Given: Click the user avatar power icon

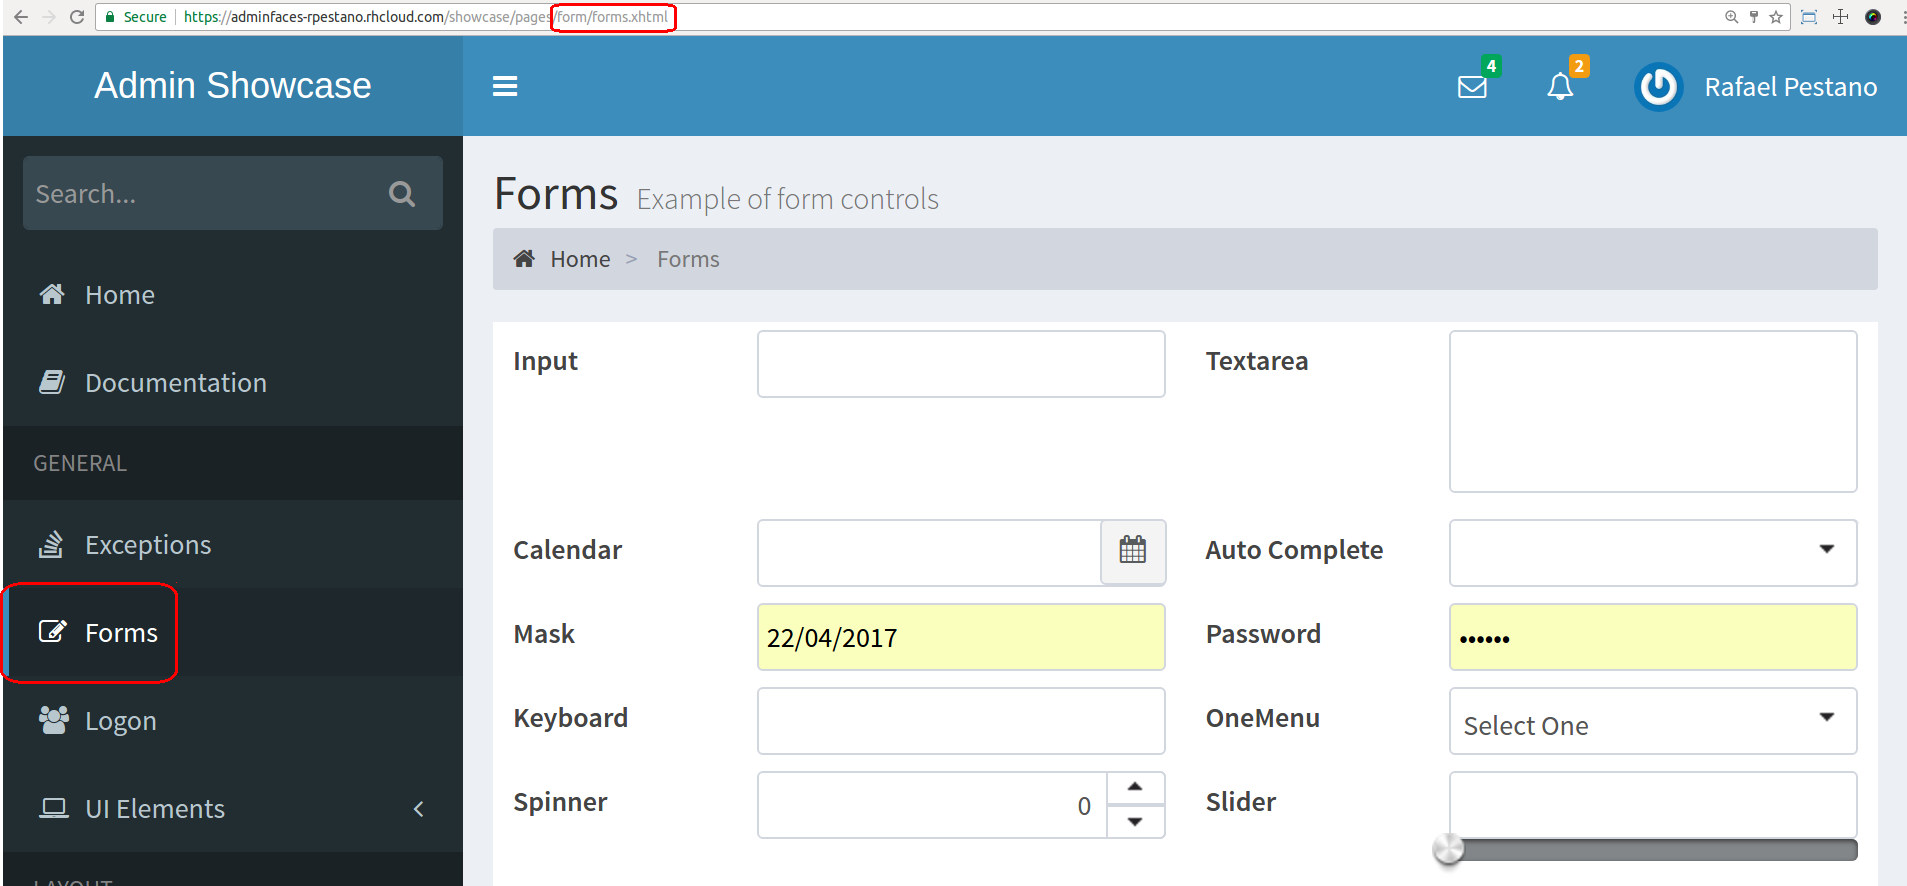Looking at the screenshot, I should (x=1659, y=87).
